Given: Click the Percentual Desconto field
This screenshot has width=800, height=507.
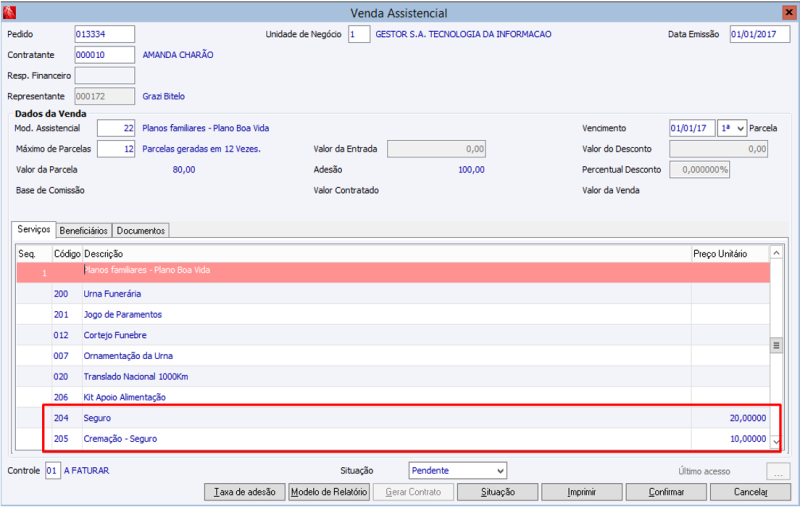Looking at the screenshot, I should point(699,169).
